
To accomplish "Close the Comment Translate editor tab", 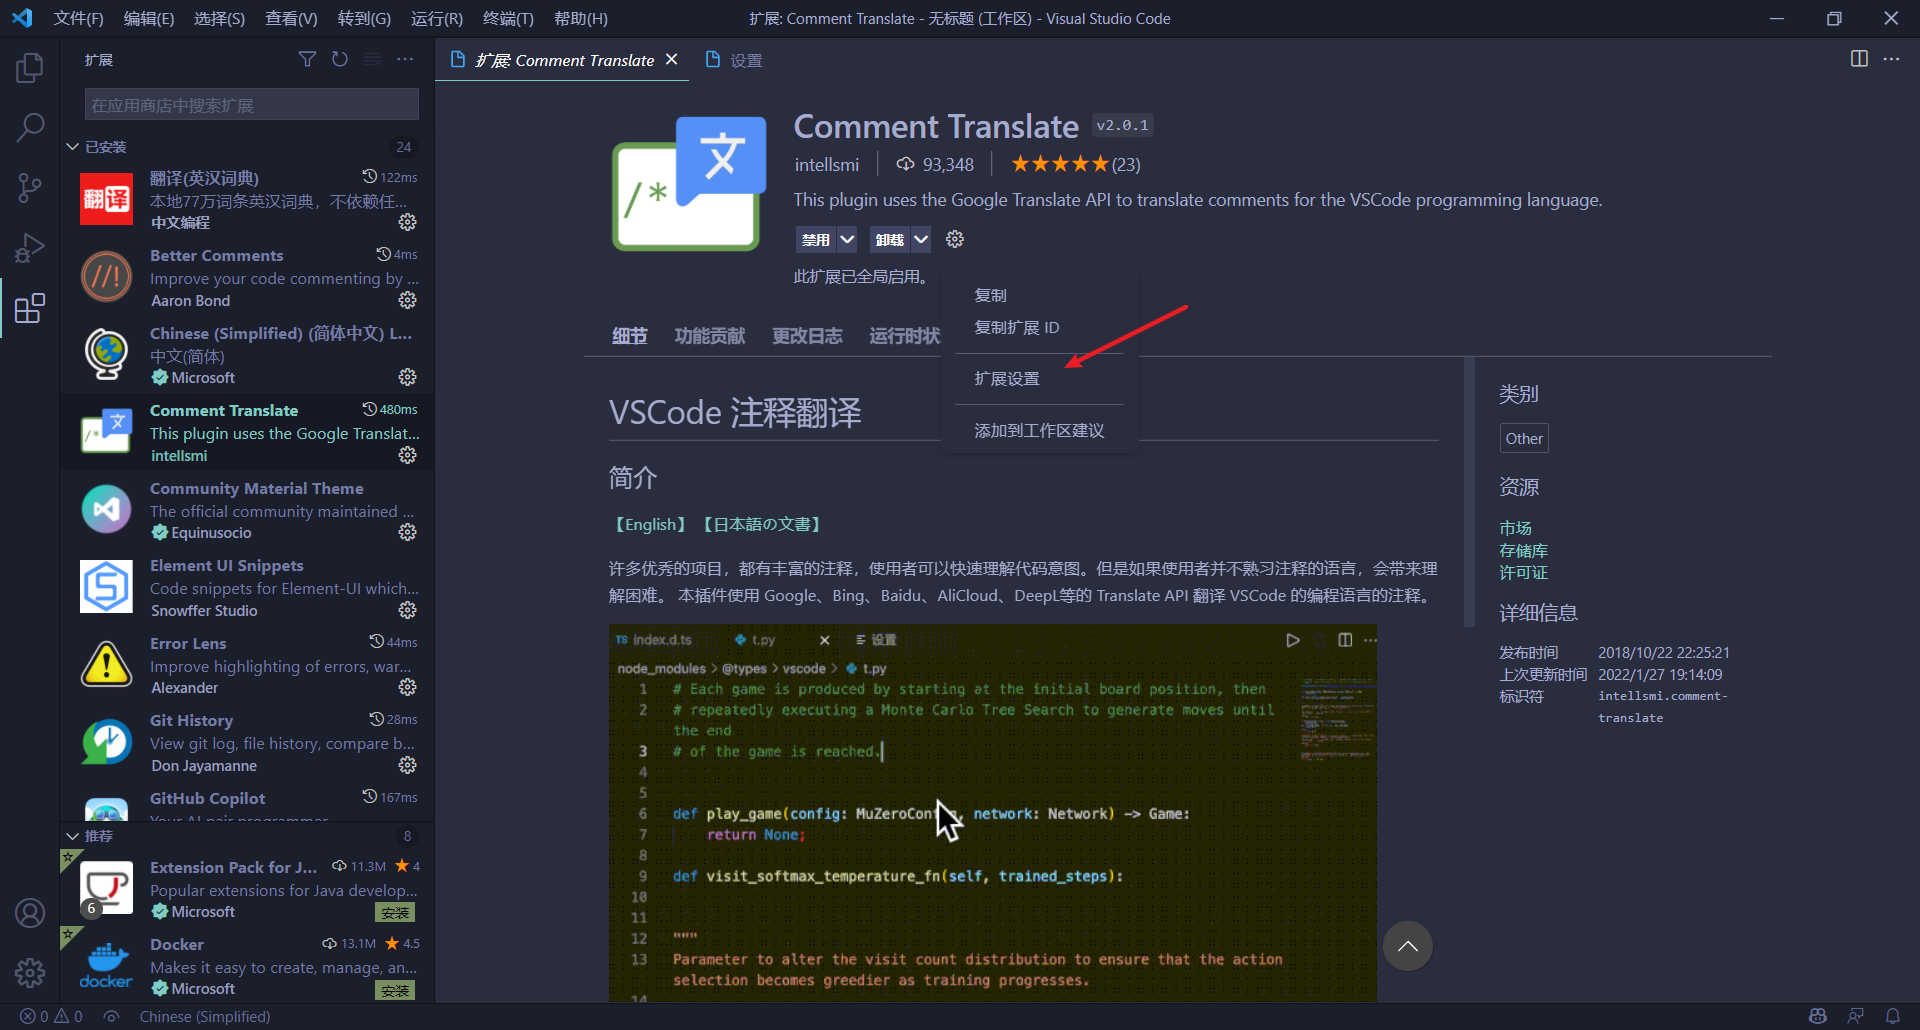I will [672, 59].
